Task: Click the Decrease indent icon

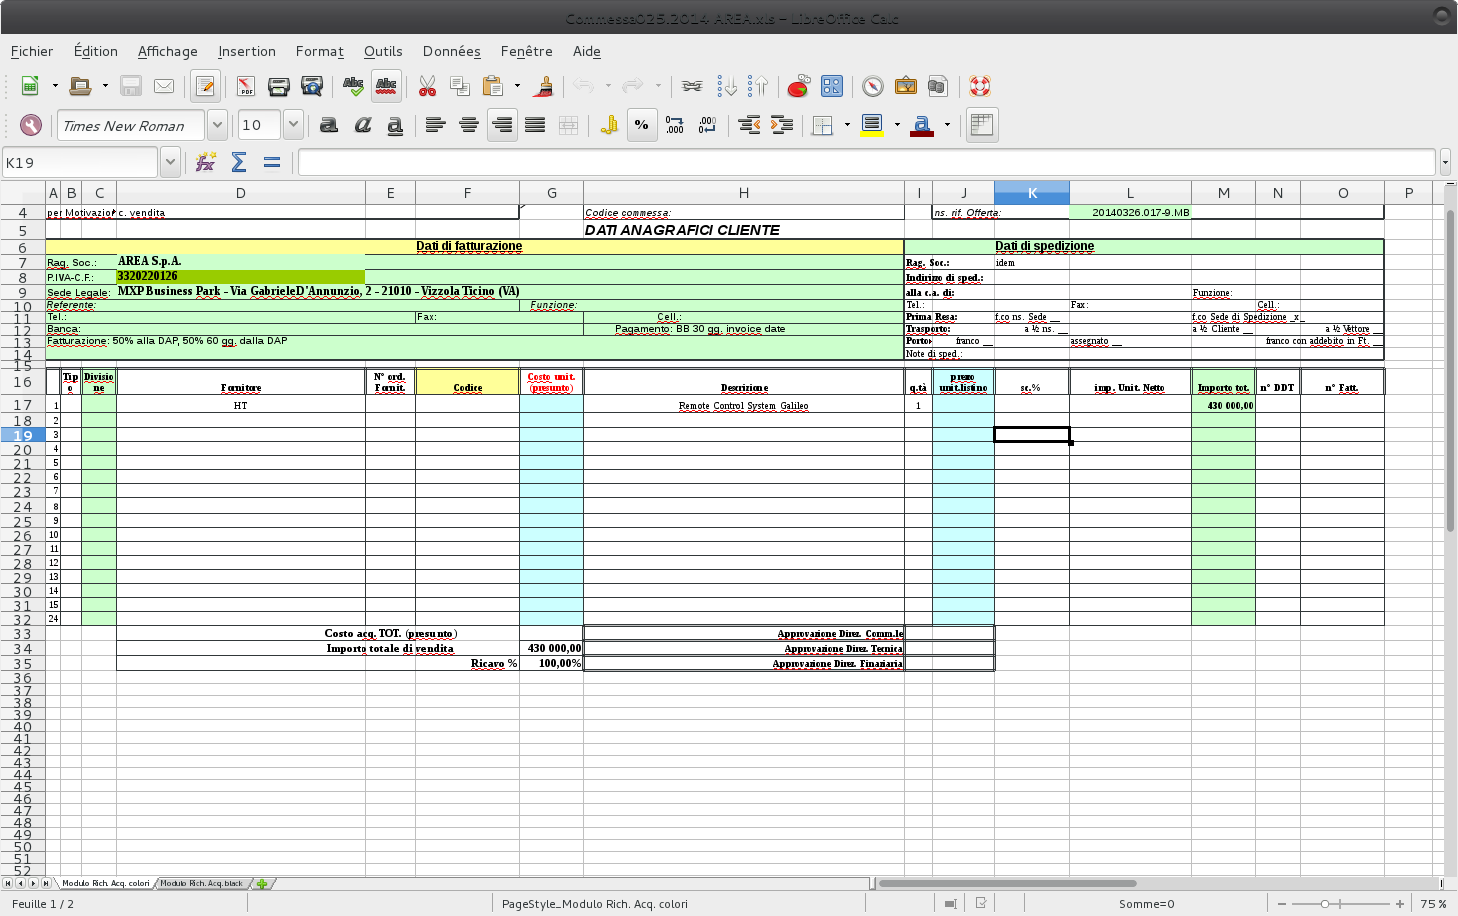Action: point(749,125)
